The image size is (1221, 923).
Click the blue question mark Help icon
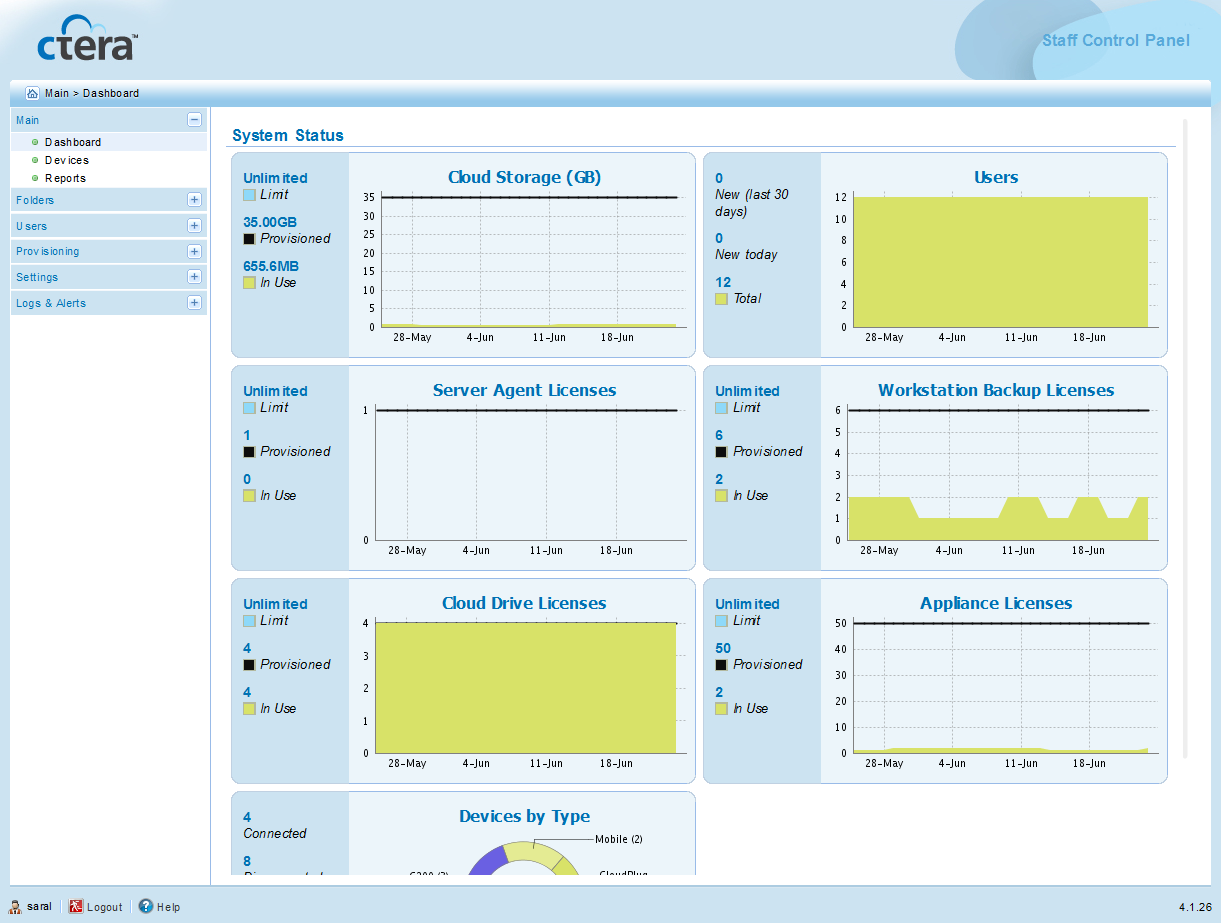click(x=146, y=906)
